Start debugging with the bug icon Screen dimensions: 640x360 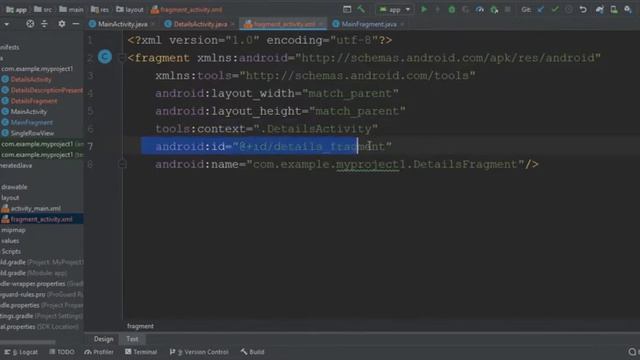pos(451,9)
